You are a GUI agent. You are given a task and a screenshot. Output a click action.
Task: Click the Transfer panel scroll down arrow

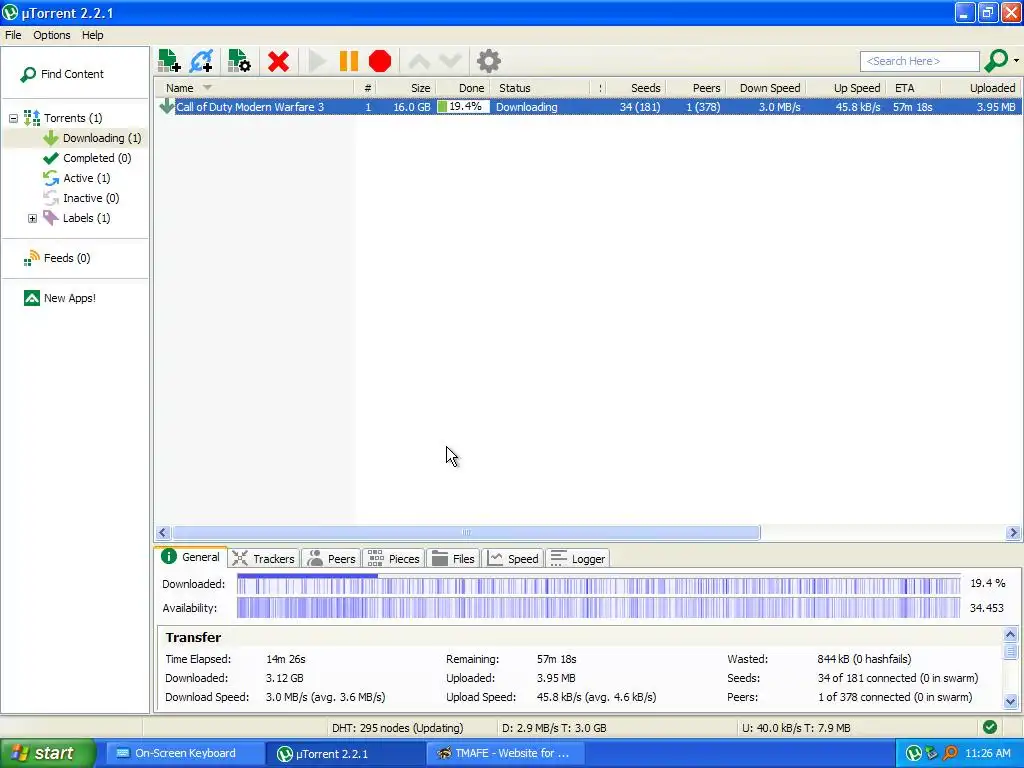click(1010, 702)
